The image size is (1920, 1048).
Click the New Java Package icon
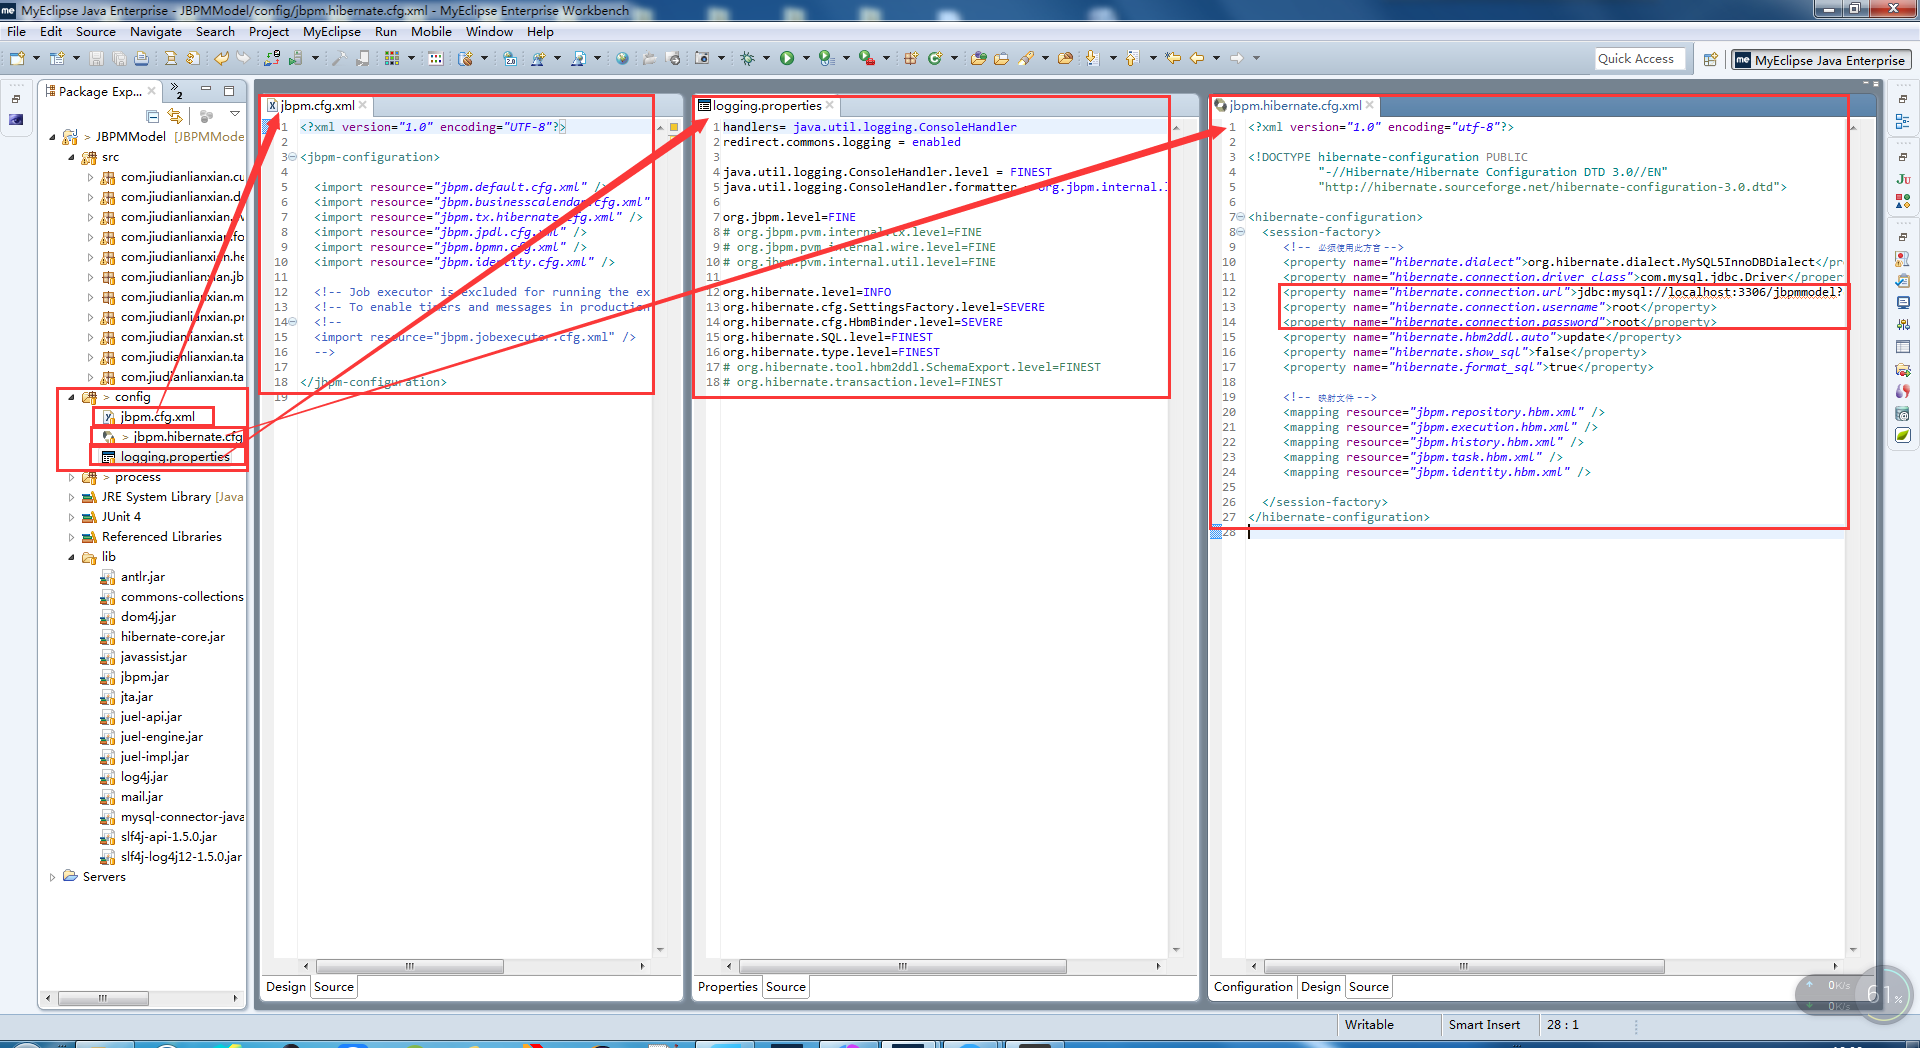911,59
